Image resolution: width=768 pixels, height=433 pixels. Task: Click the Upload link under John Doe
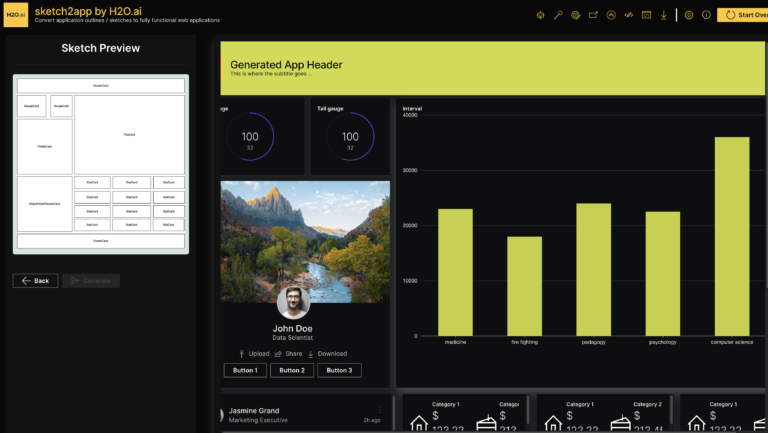pos(254,354)
